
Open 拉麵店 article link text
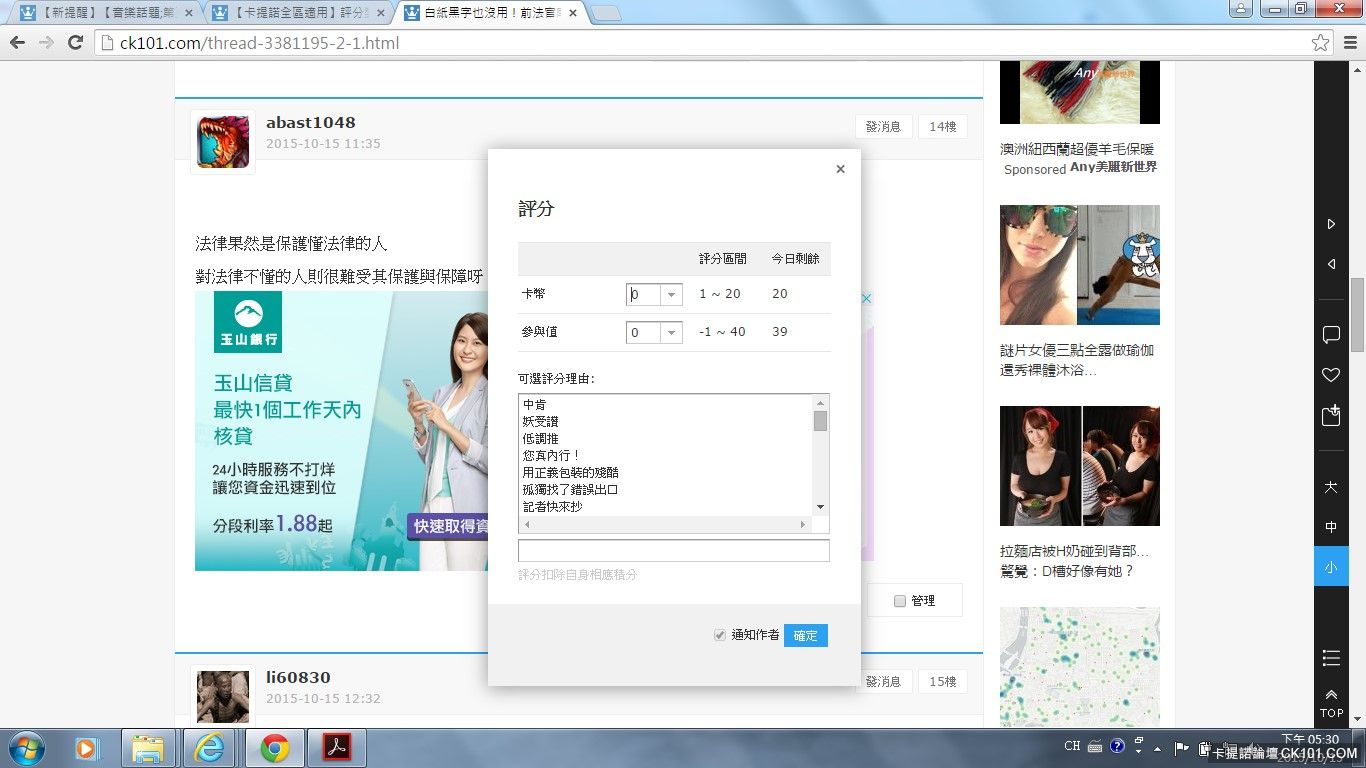1075,561
